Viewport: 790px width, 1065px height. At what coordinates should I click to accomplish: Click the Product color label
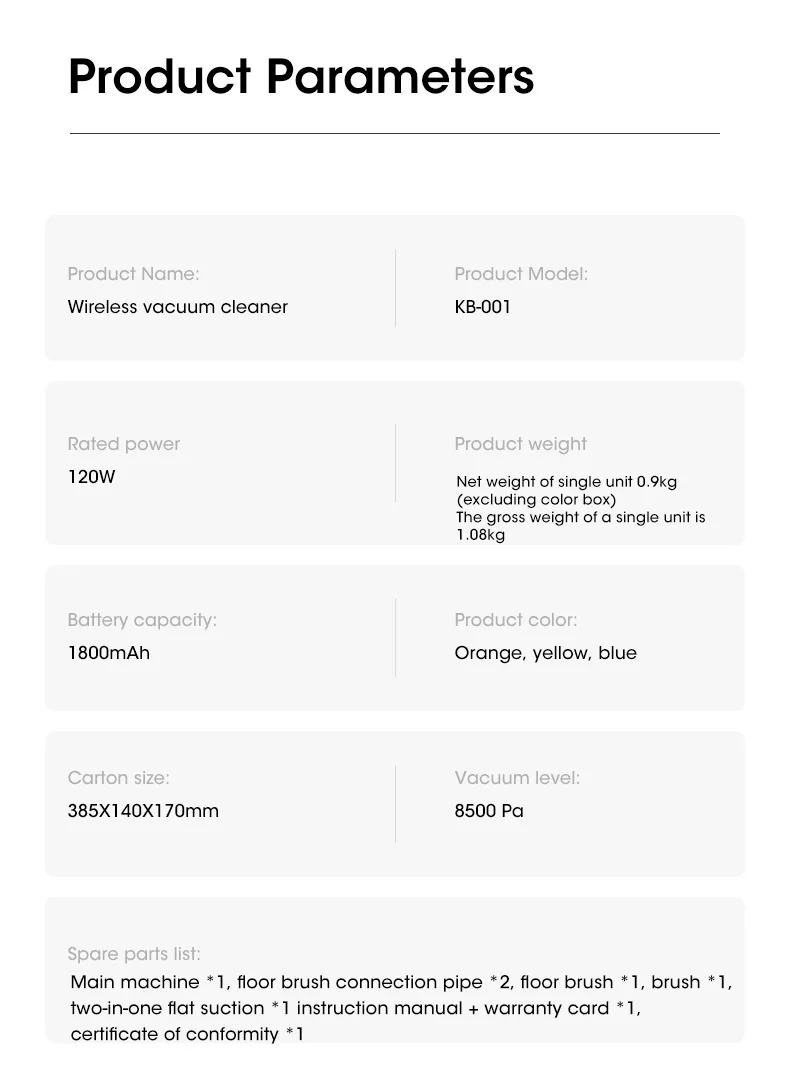pyautogui.click(x=516, y=620)
